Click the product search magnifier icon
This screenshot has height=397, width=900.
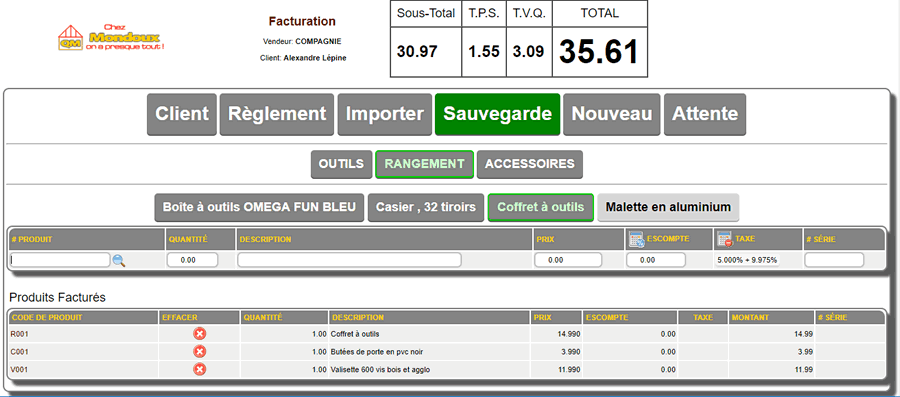(119, 260)
